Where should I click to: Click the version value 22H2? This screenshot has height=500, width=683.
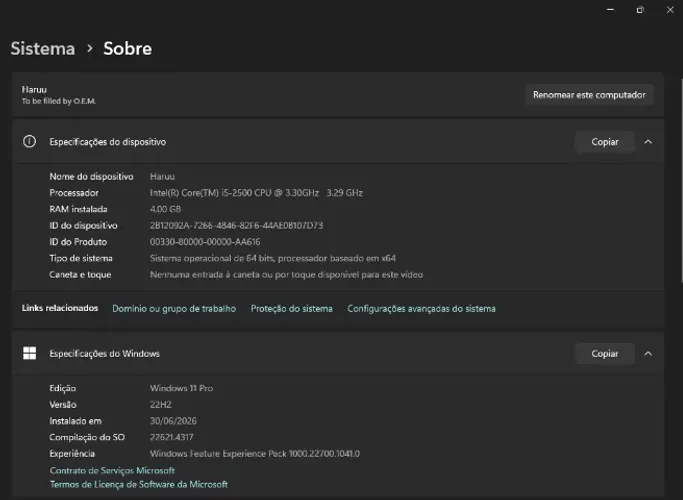click(161, 405)
